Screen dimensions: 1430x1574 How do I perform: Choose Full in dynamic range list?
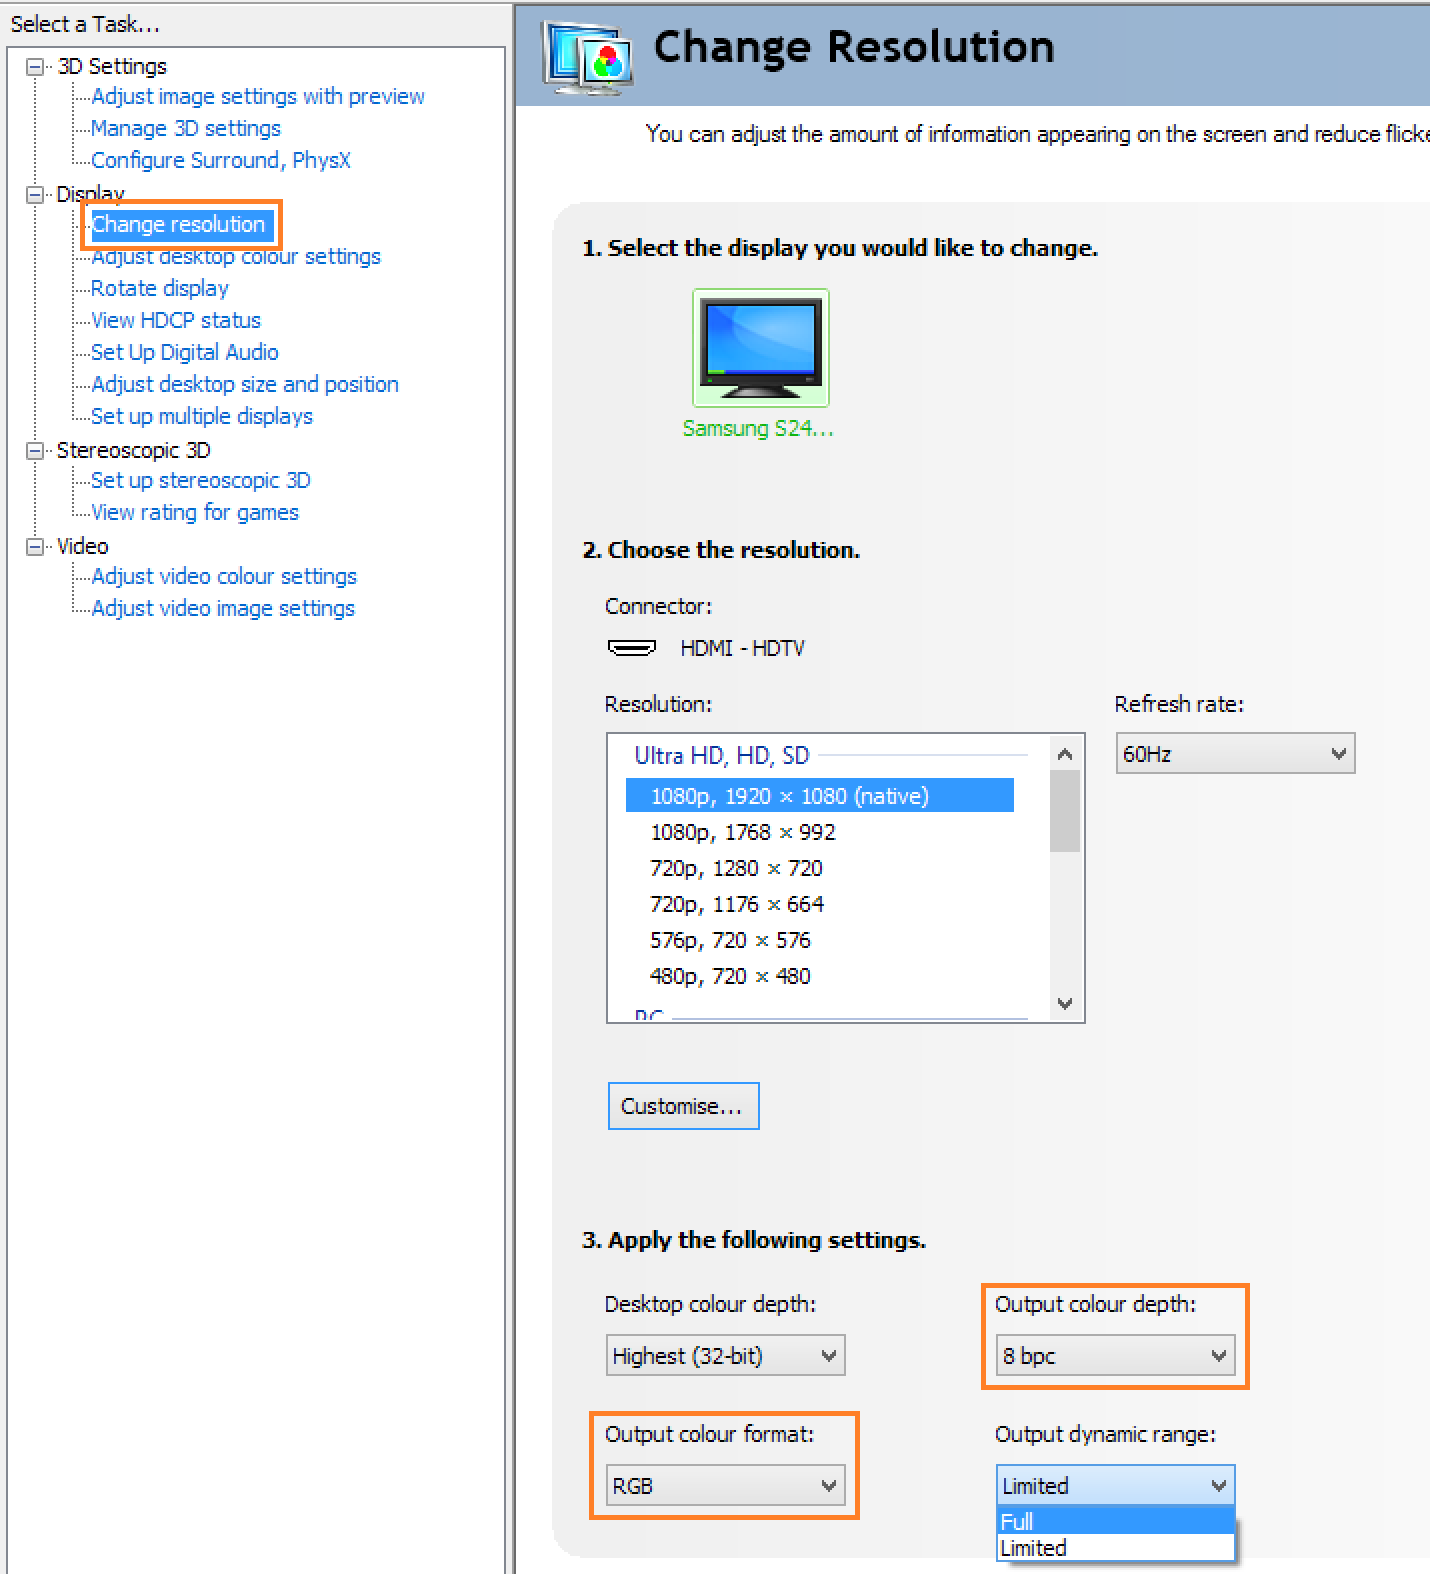click(1116, 1521)
